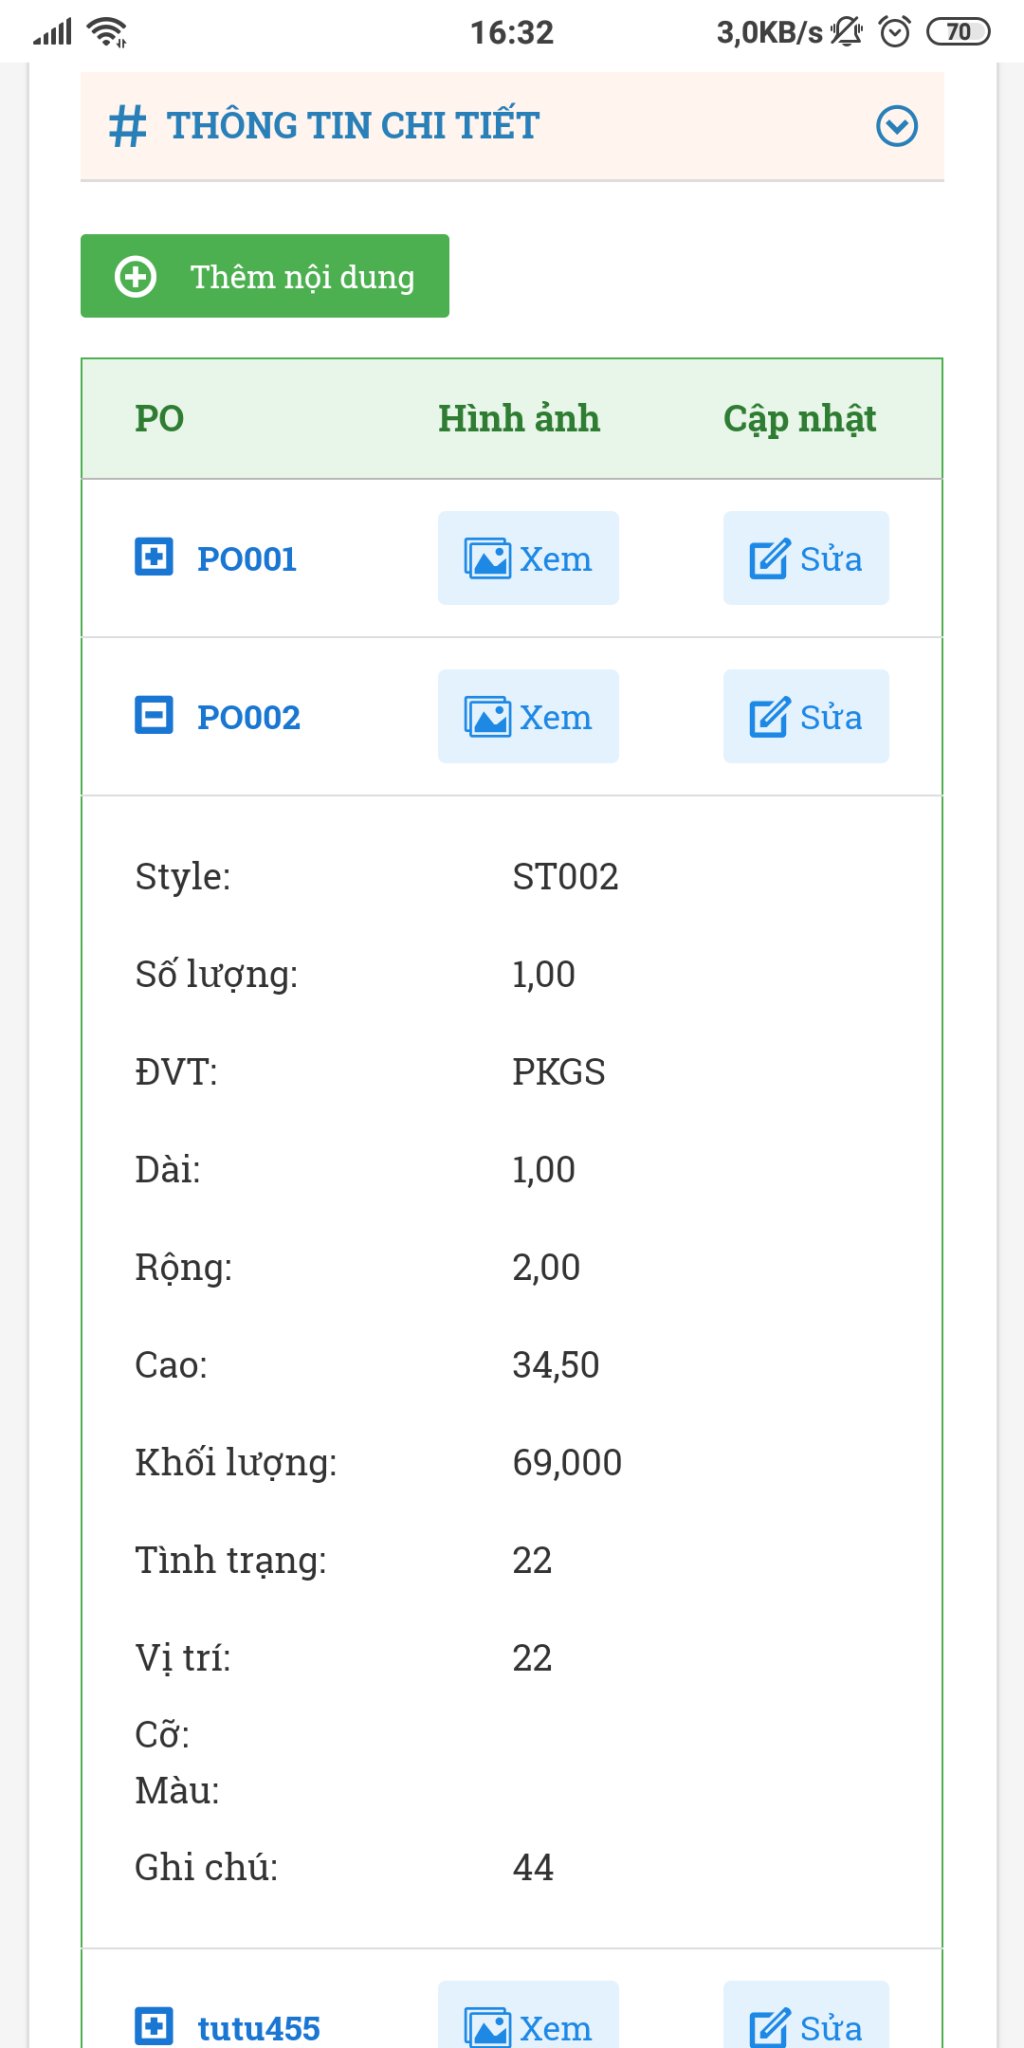Collapse the PO002 row details
1024x2048 pixels.
pos(154,716)
